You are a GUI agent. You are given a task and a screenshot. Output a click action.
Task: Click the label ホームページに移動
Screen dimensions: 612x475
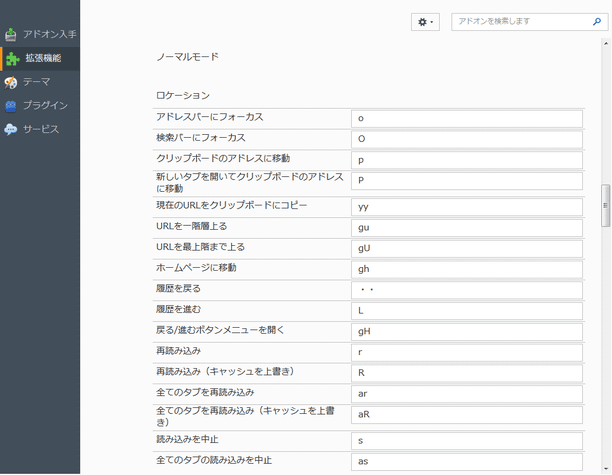(196, 268)
